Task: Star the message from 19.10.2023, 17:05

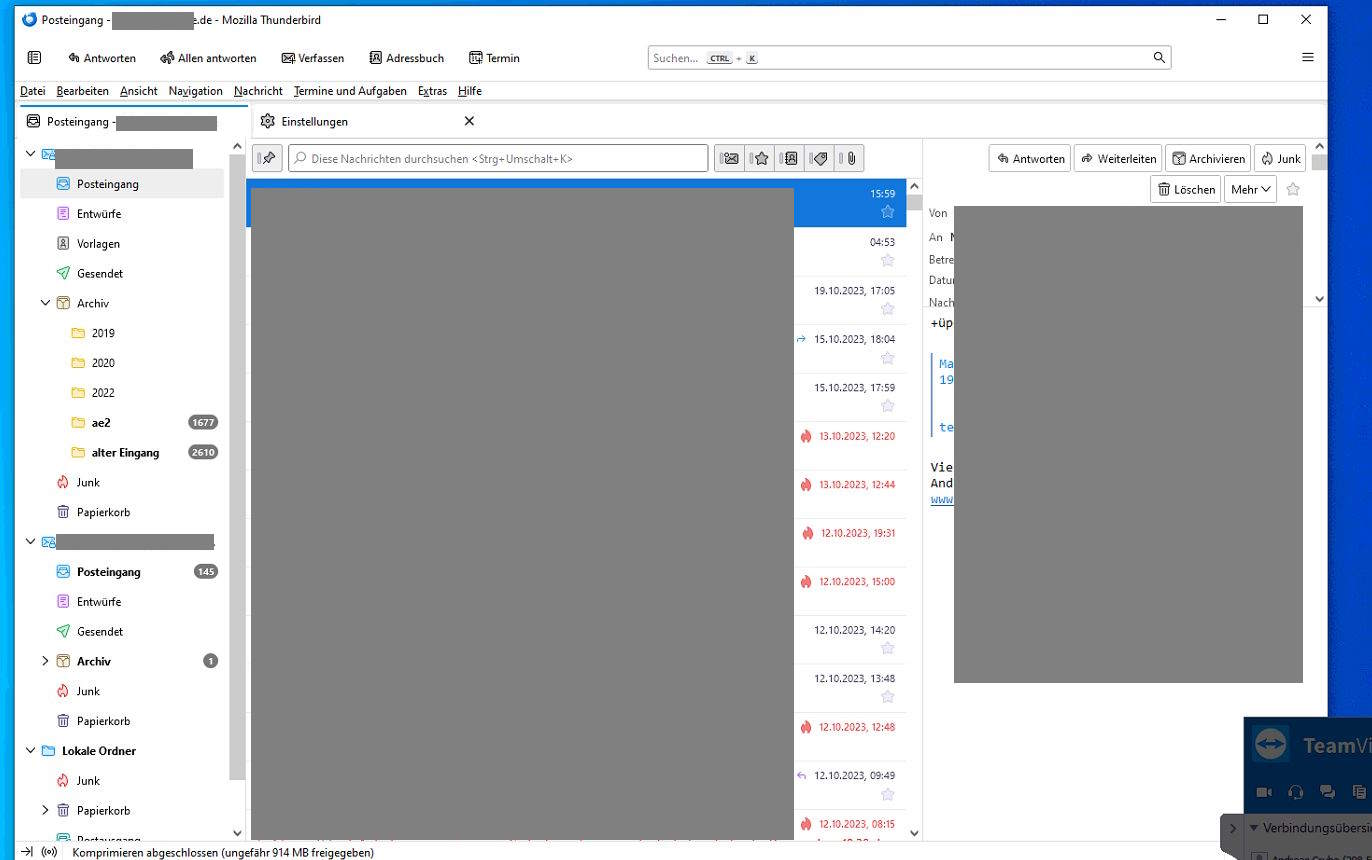Action: (887, 309)
